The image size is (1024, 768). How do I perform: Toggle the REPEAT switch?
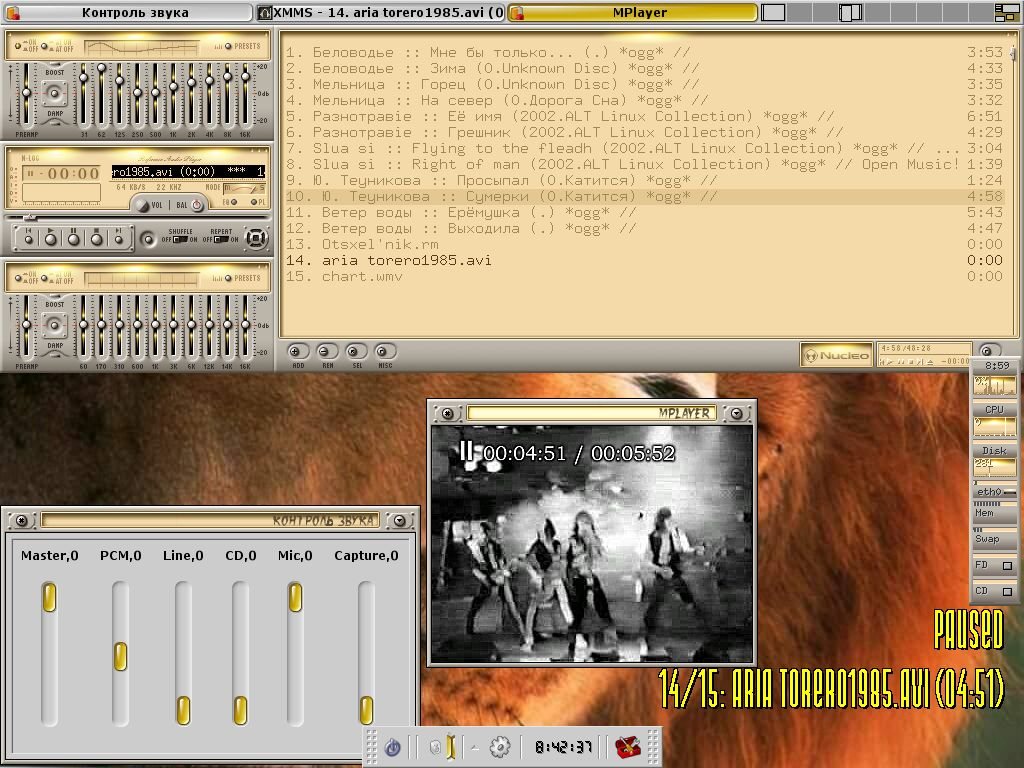coord(221,239)
